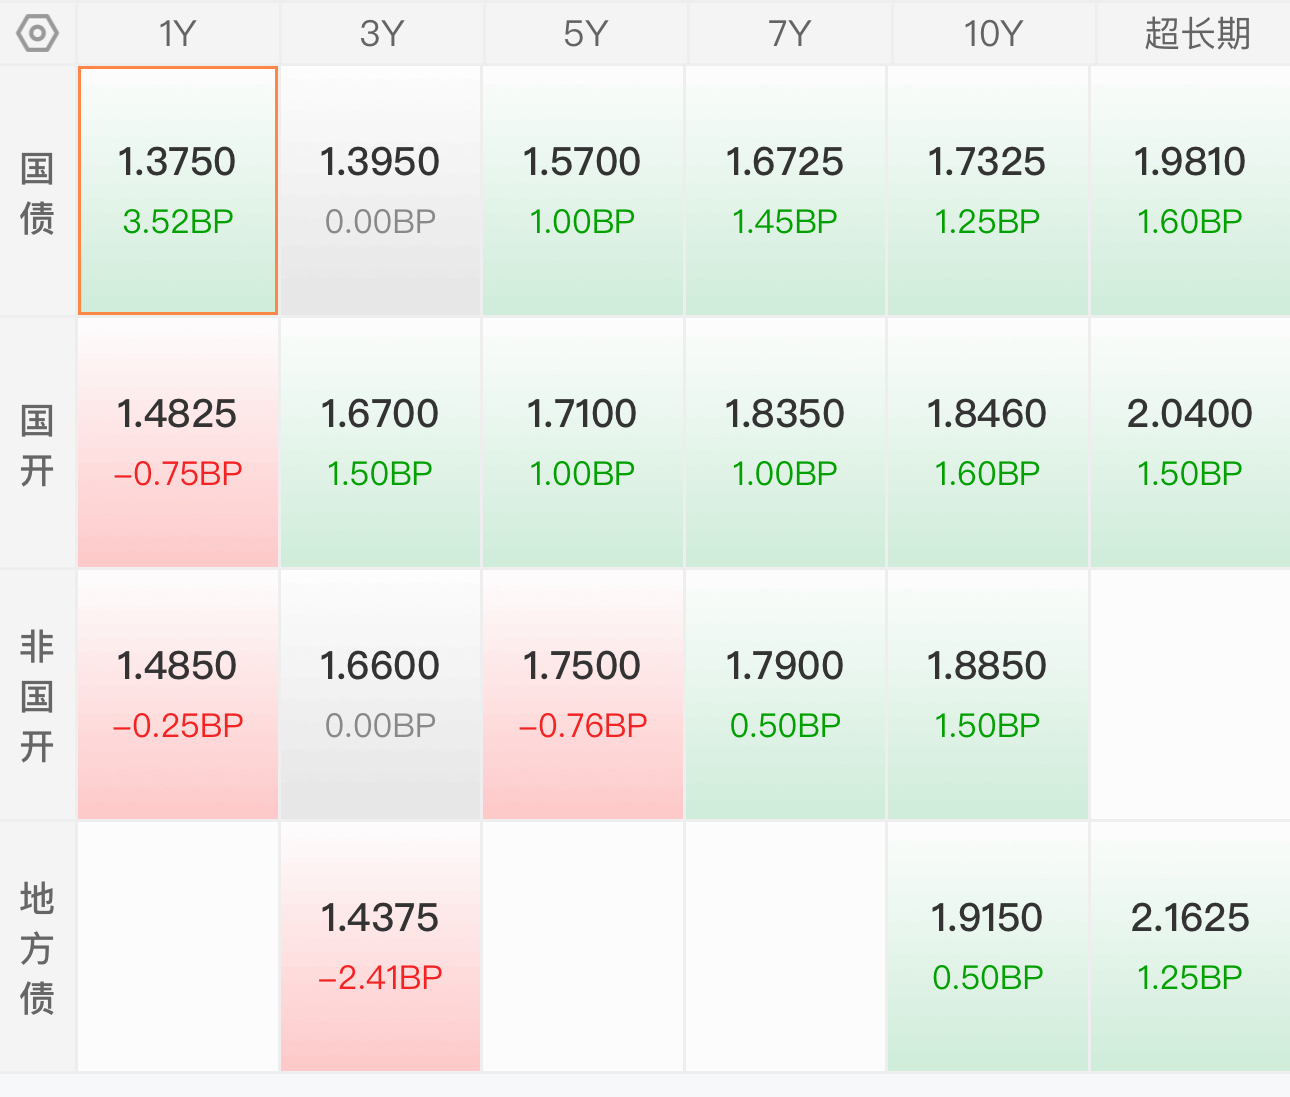Click the 地方债 row label
The width and height of the screenshot is (1290, 1097).
point(37,947)
